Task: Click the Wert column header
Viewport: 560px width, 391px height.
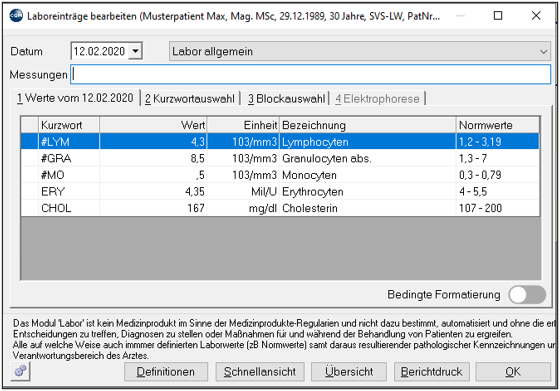Action: (153, 125)
